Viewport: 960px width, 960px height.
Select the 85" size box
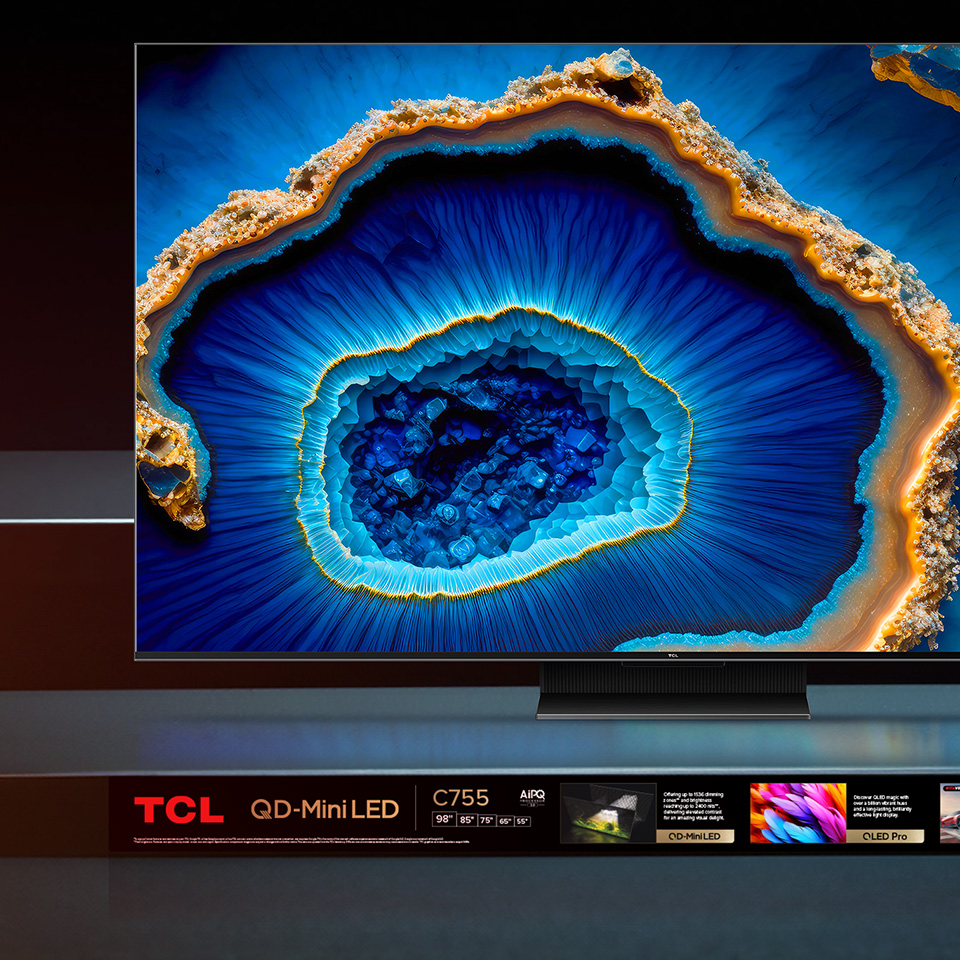(x=467, y=820)
